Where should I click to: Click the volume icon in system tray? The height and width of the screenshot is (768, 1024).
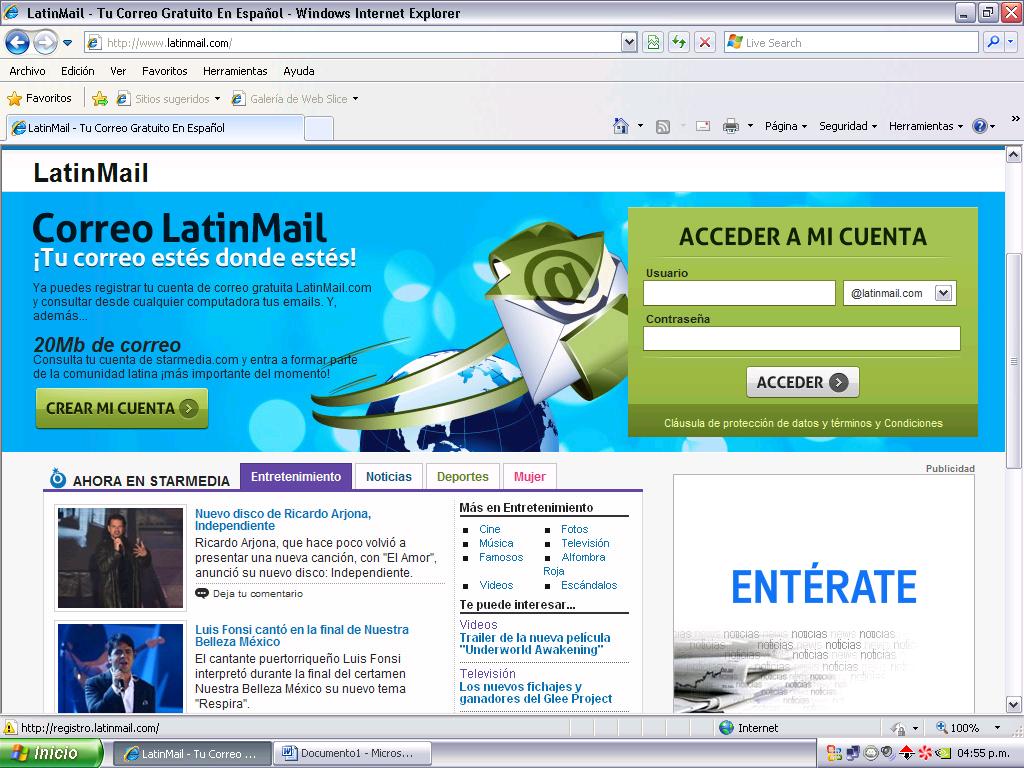(887, 752)
